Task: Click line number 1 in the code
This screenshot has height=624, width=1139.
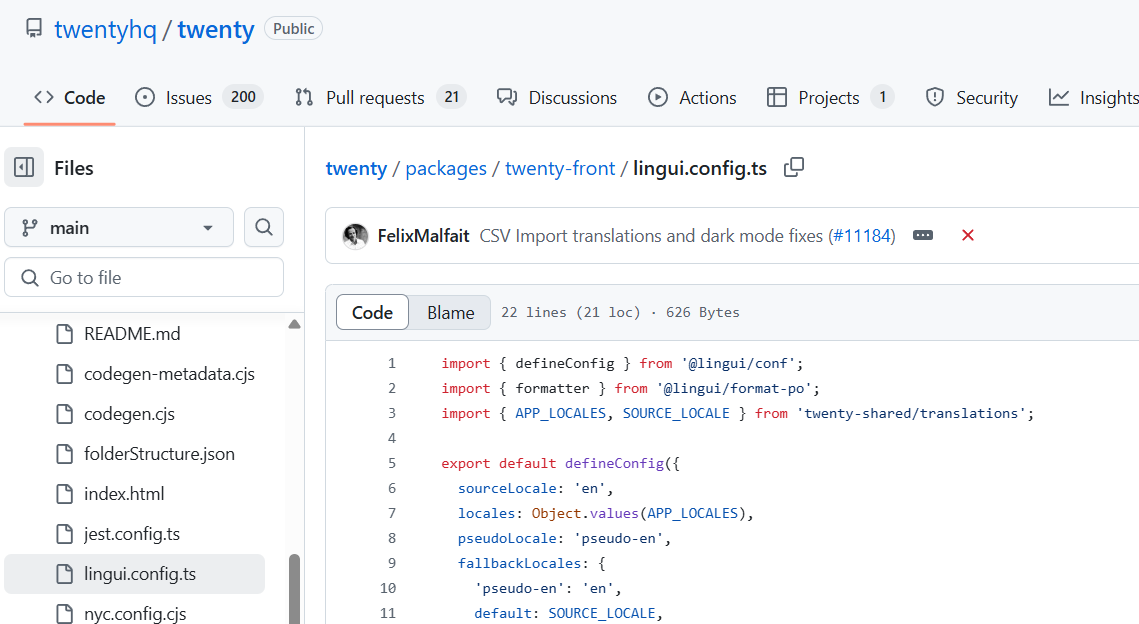Action: click(x=392, y=363)
